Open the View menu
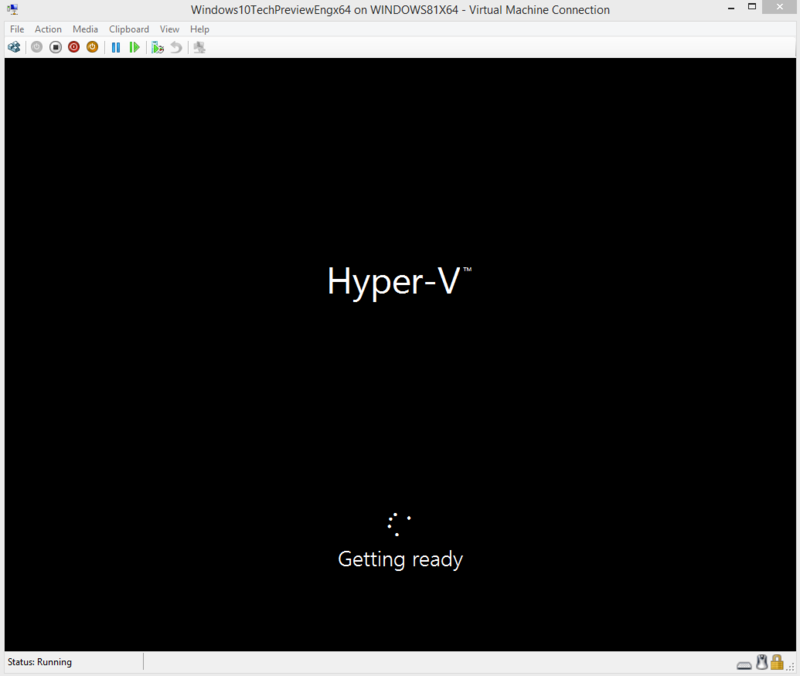 169,29
